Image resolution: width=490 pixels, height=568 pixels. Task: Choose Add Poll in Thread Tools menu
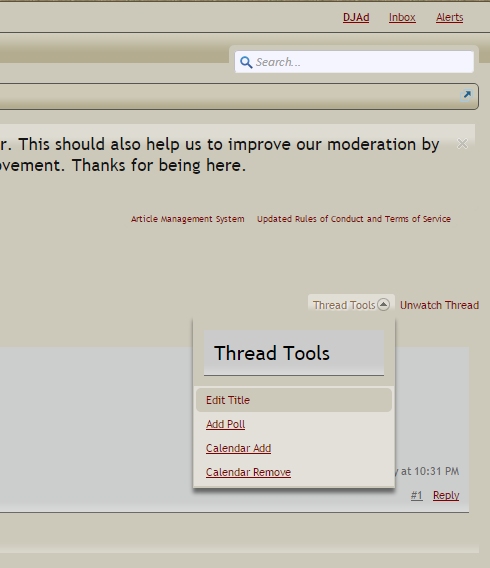pos(225,424)
